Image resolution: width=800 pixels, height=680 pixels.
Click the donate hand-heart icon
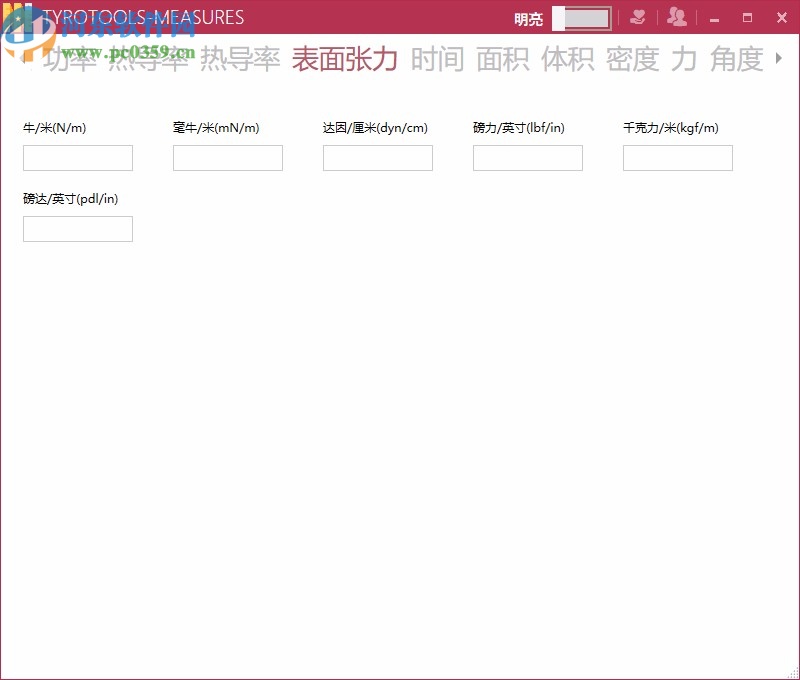[x=637, y=18]
